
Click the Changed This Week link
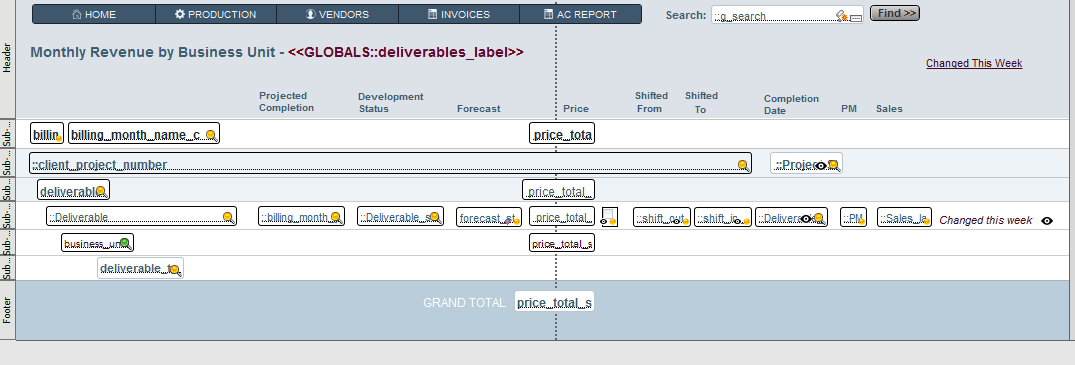pyautogui.click(x=974, y=63)
